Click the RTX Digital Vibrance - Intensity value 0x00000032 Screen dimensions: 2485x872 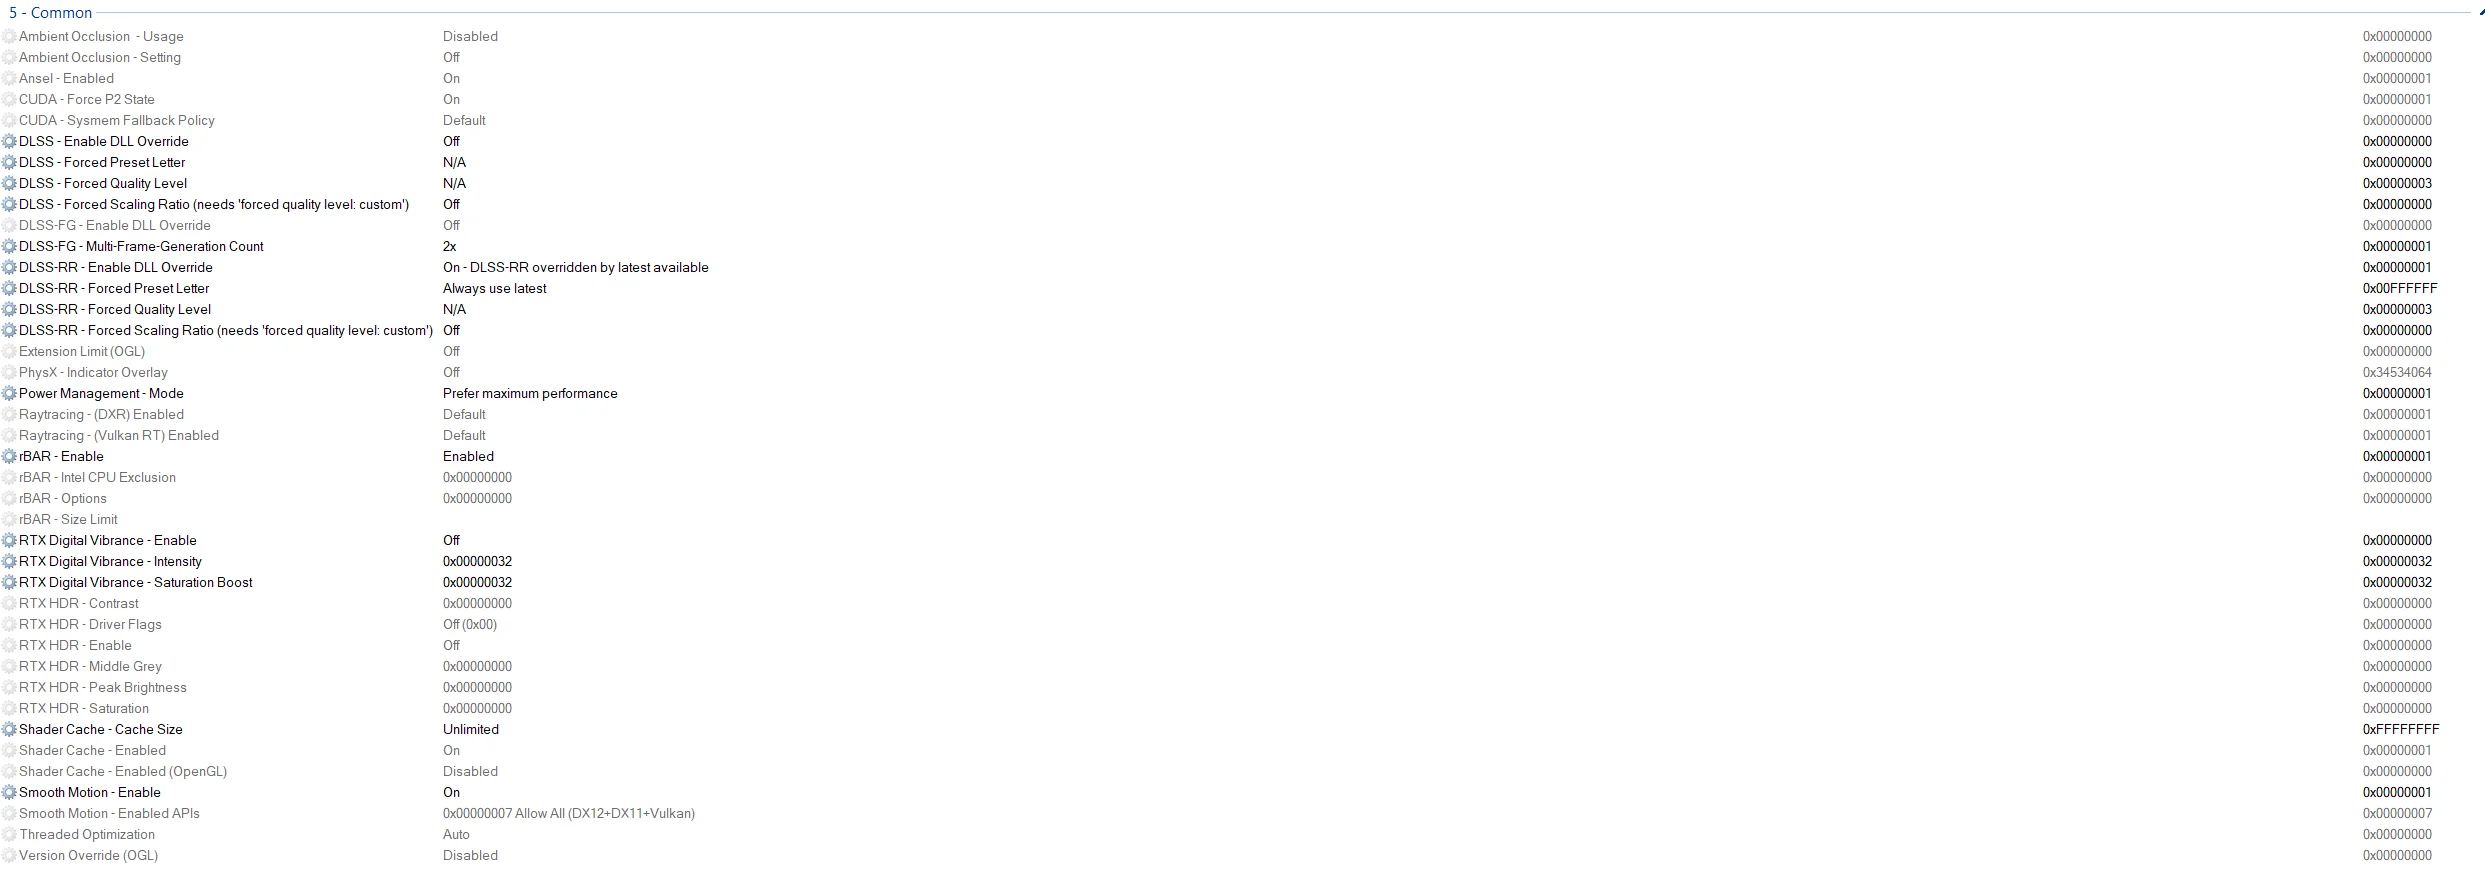click(477, 562)
